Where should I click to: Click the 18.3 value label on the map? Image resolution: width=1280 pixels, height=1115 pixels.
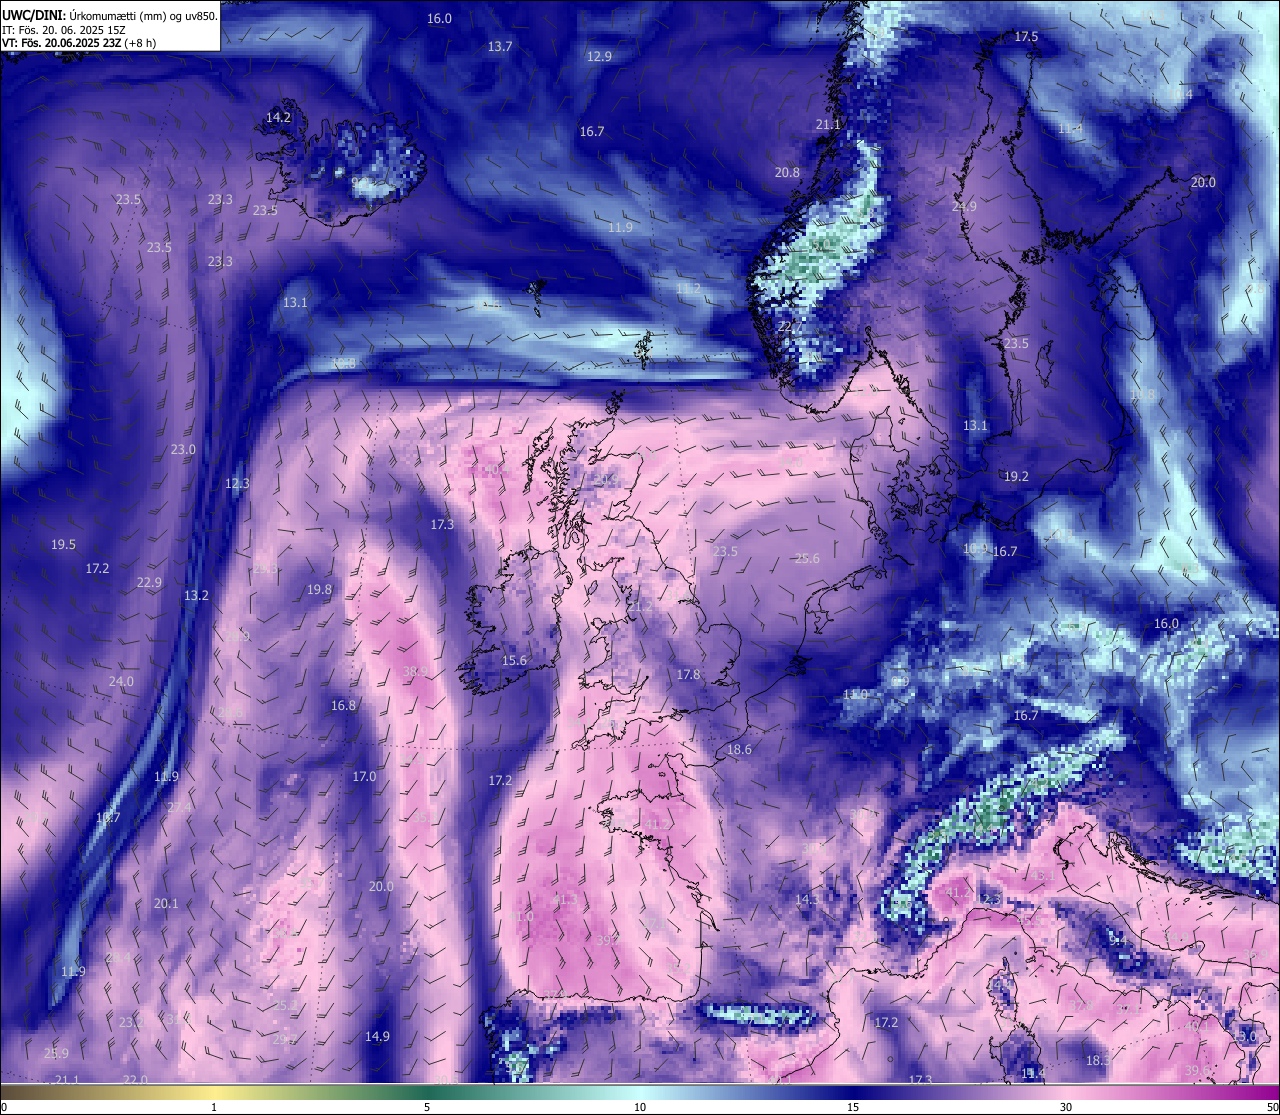tap(1098, 1061)
